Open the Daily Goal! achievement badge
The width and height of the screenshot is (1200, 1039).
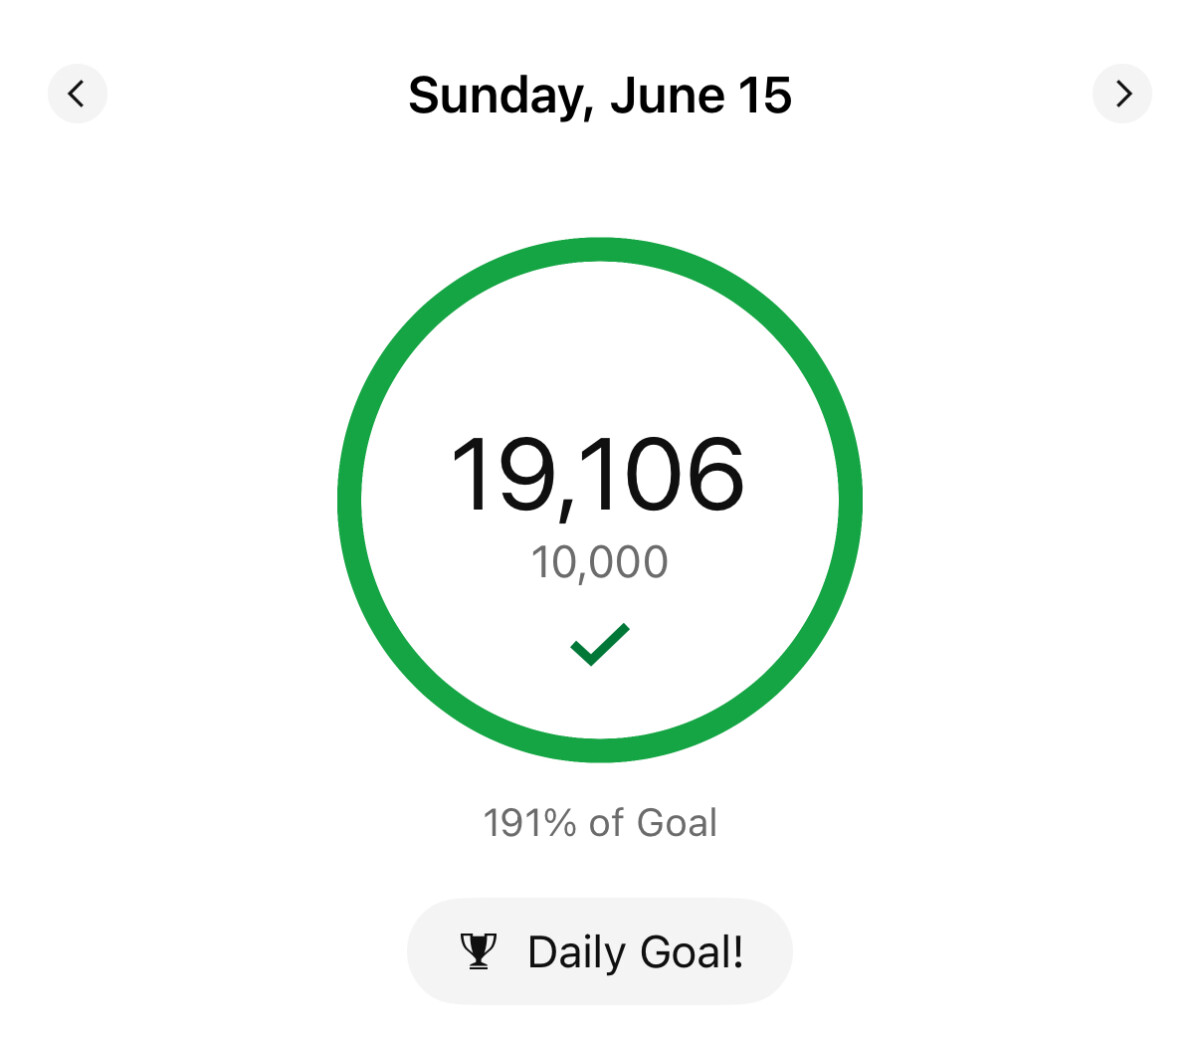click(x=600, y=951)
